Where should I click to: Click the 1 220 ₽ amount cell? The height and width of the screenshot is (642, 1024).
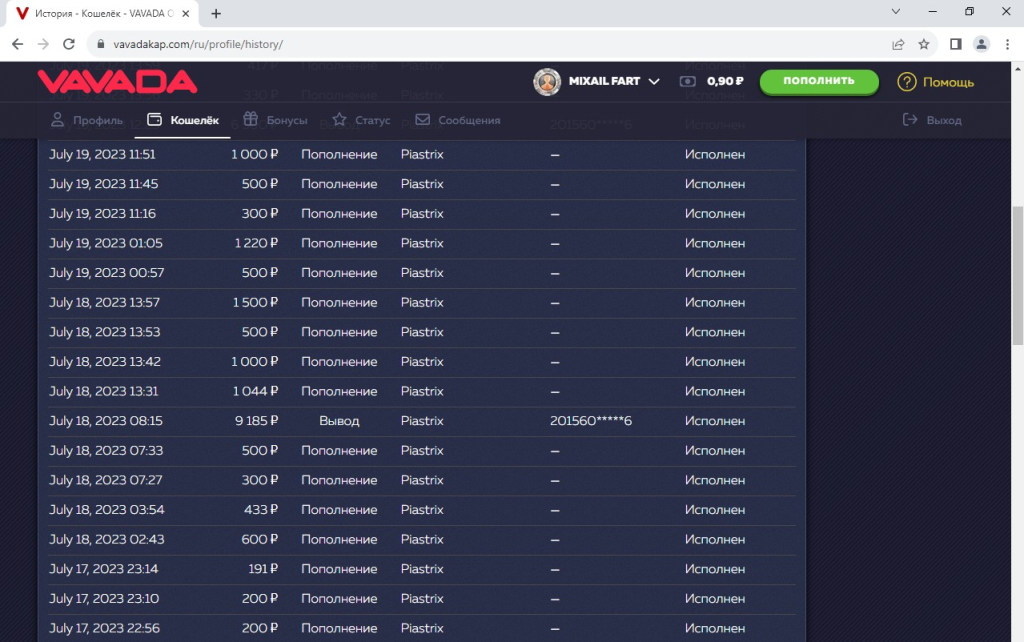point(256,244)
